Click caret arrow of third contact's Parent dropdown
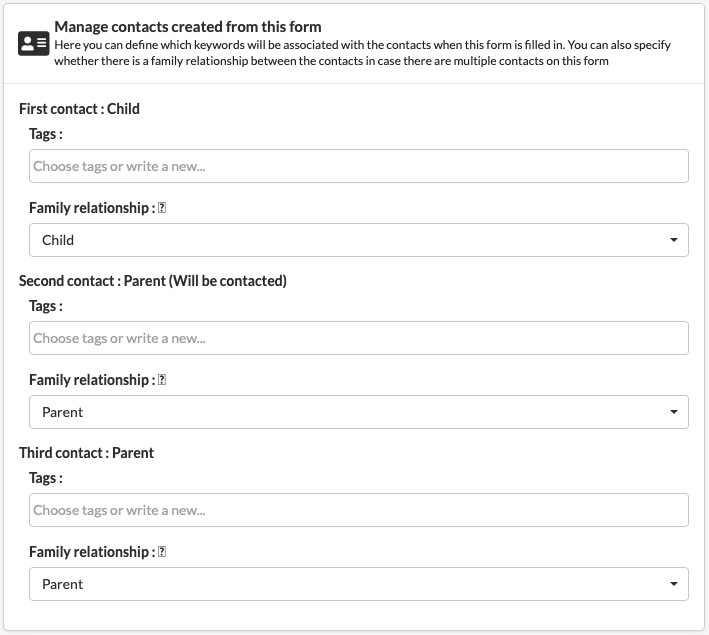This screenshot has width=709, height=635. tap(674, 584)
